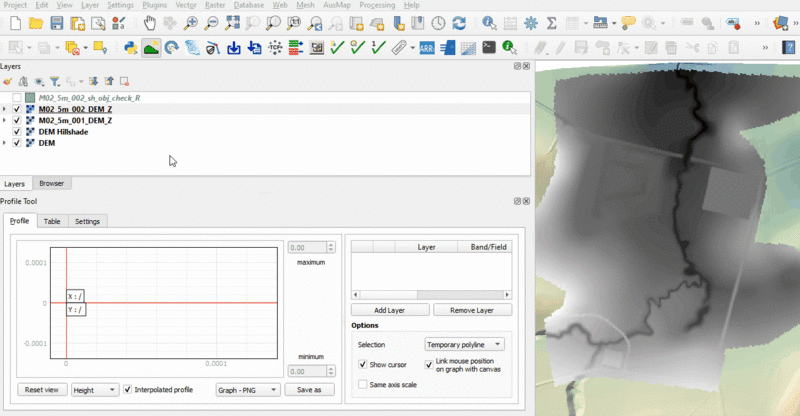Image resolution: width=800 pixels, height=416 pixels.
Task: Open the Statistical Summary sigma icon
Action: pyautogui.click(x=551, y=22)
